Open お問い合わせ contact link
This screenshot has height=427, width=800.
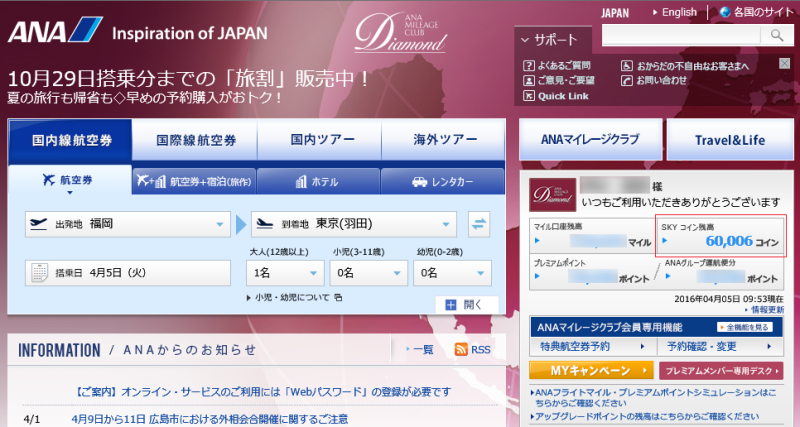point(654,80)
